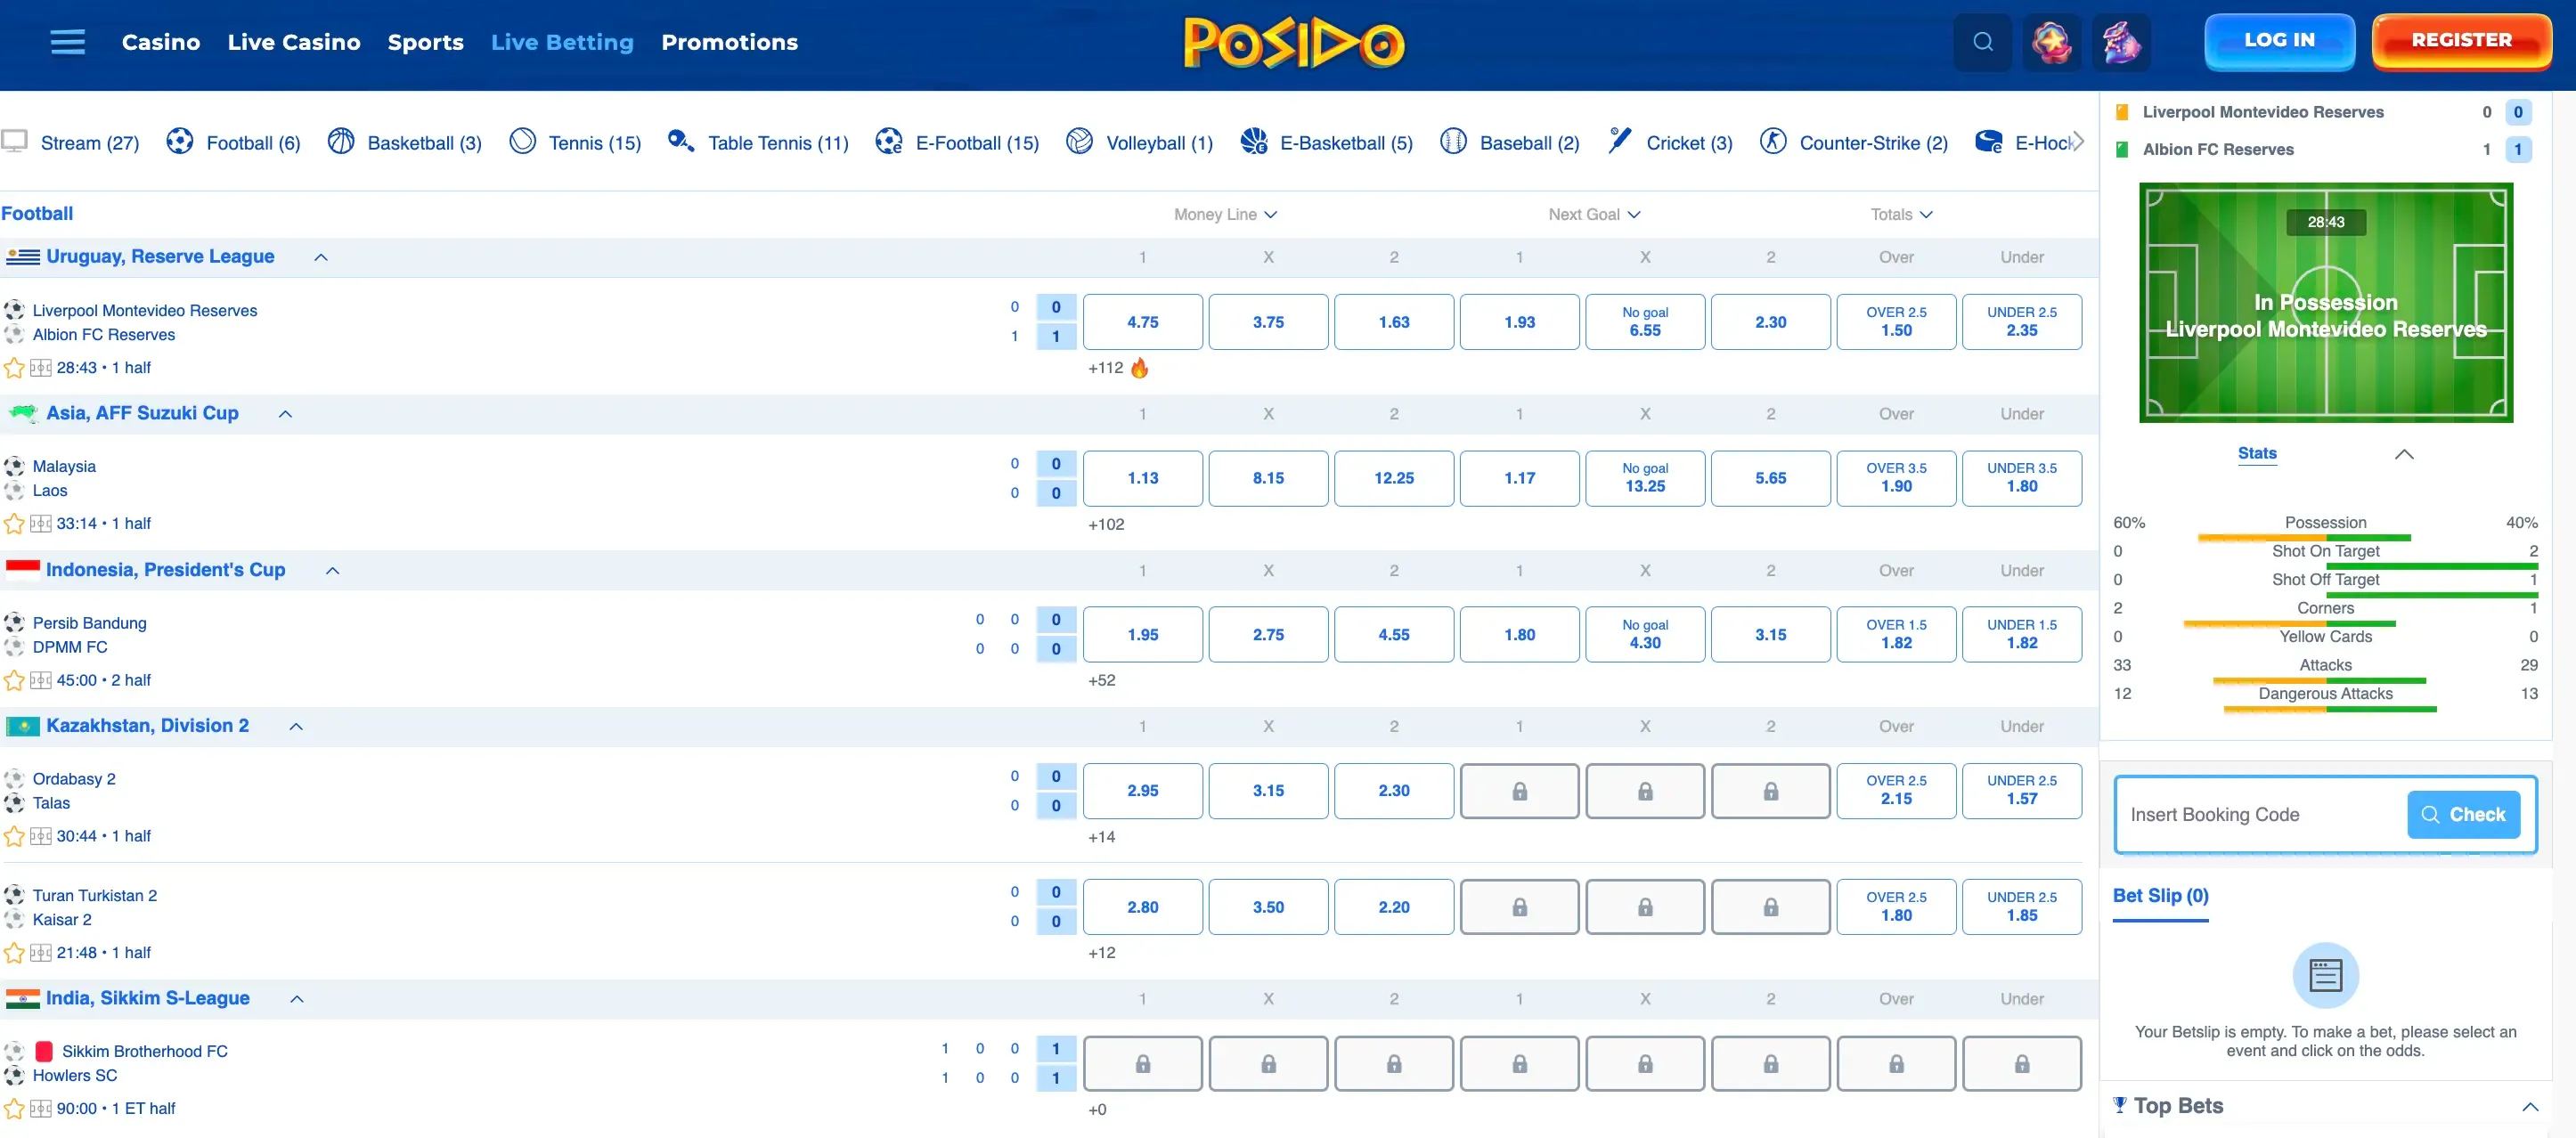Select the Football ball icon filter
The width and height of the screenshot is (2576, 1138).
(180, 142)
